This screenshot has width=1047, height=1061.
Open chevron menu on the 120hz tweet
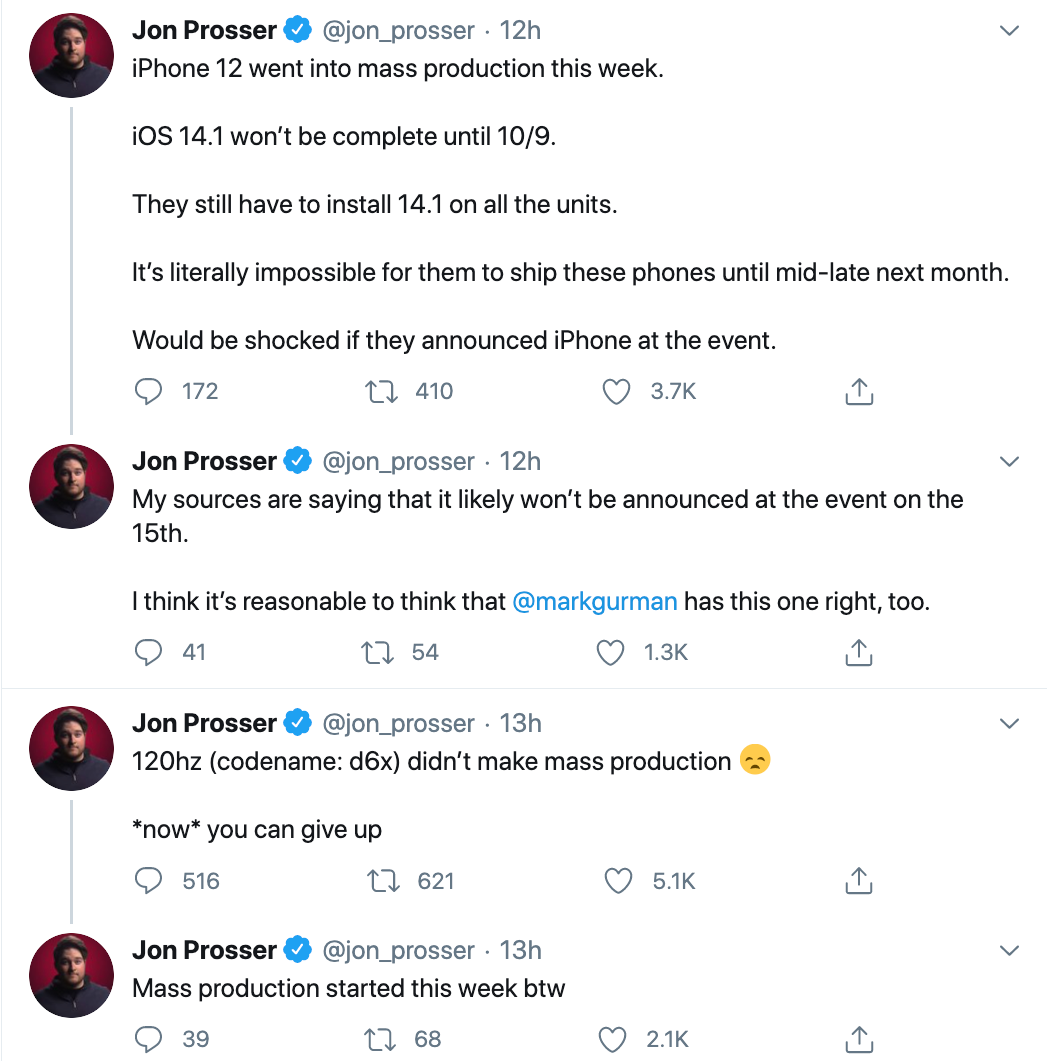1009,724
